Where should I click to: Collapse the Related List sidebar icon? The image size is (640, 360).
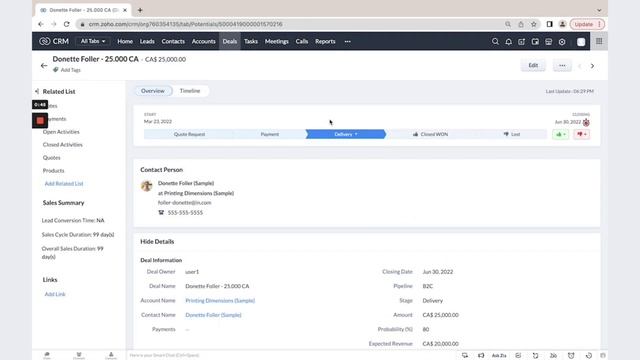(37, 91)
